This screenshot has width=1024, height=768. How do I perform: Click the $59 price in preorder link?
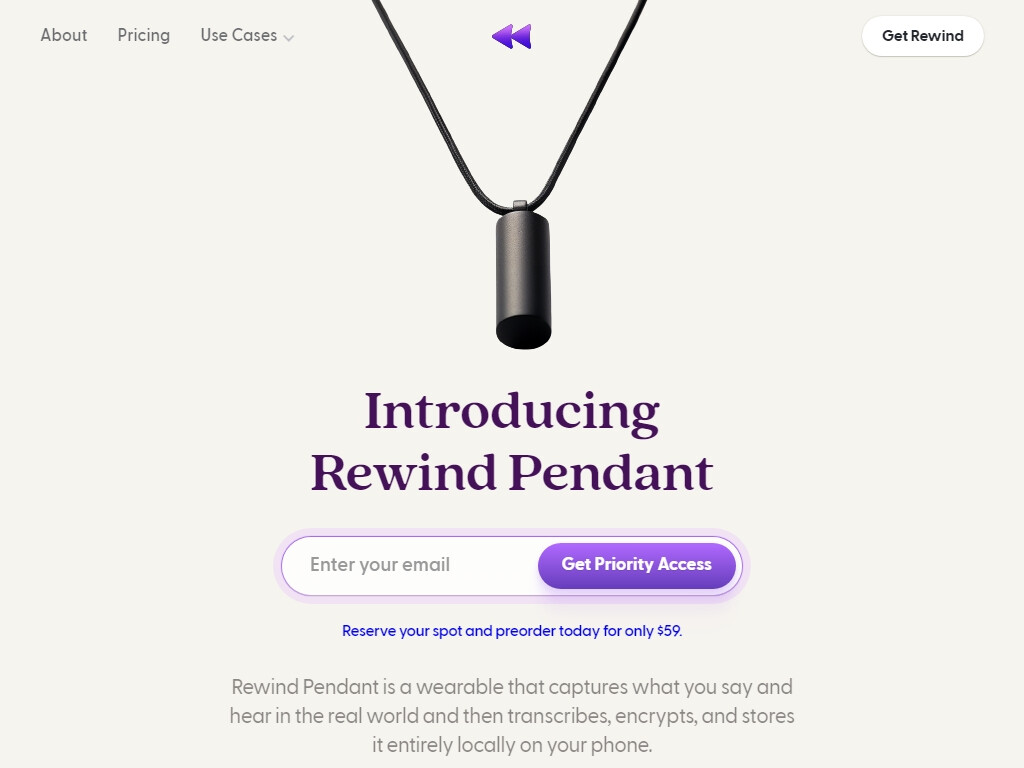[669, 631]
